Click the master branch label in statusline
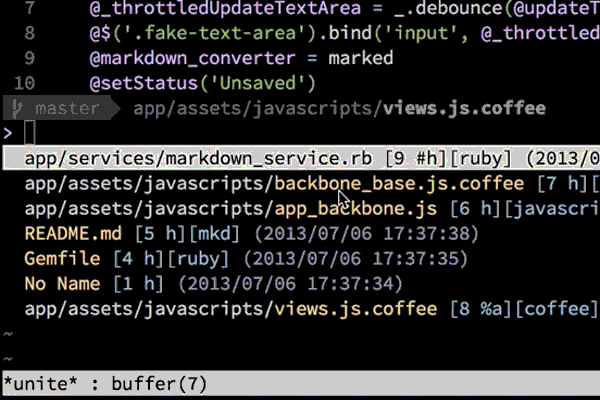 tap(67, 109)
